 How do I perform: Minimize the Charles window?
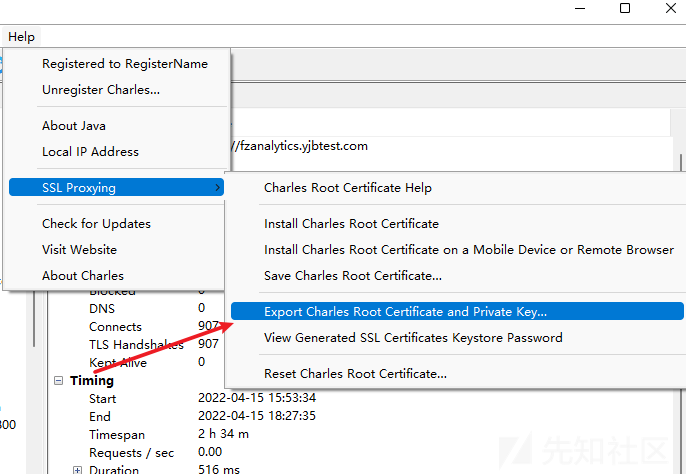pyautogui.click(x=580, y=8)
